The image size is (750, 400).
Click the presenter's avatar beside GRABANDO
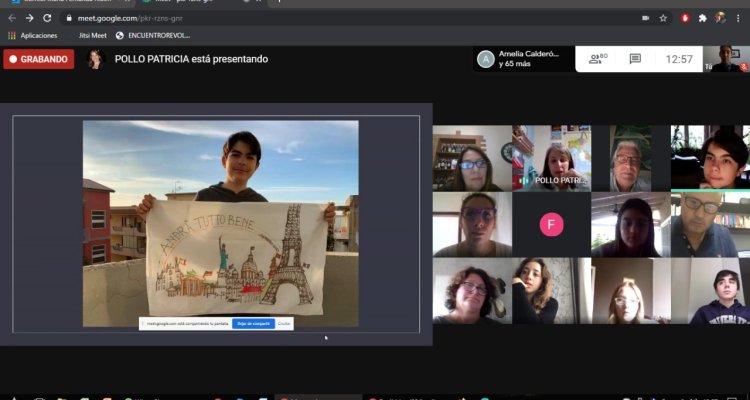pyautogui.click(x=96, y=59)
